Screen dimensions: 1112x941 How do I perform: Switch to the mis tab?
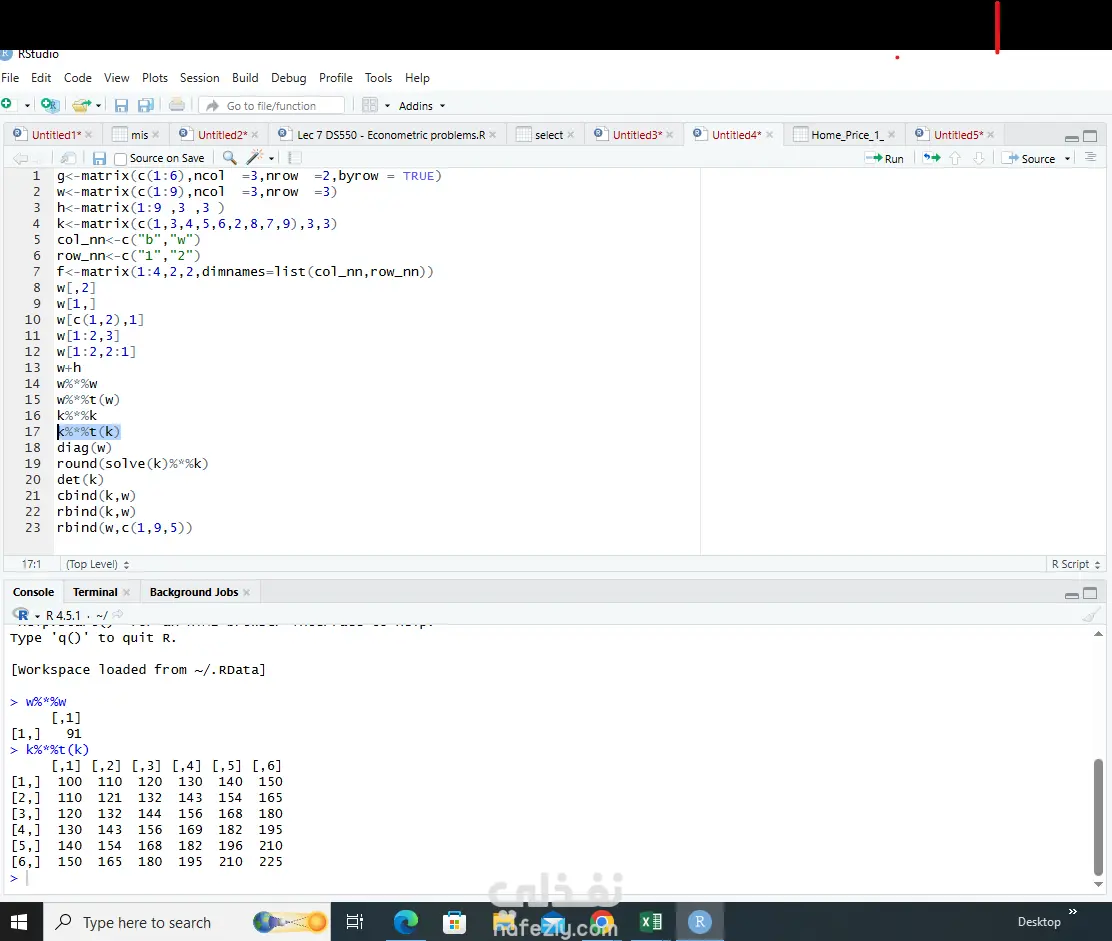pos(140,135)
